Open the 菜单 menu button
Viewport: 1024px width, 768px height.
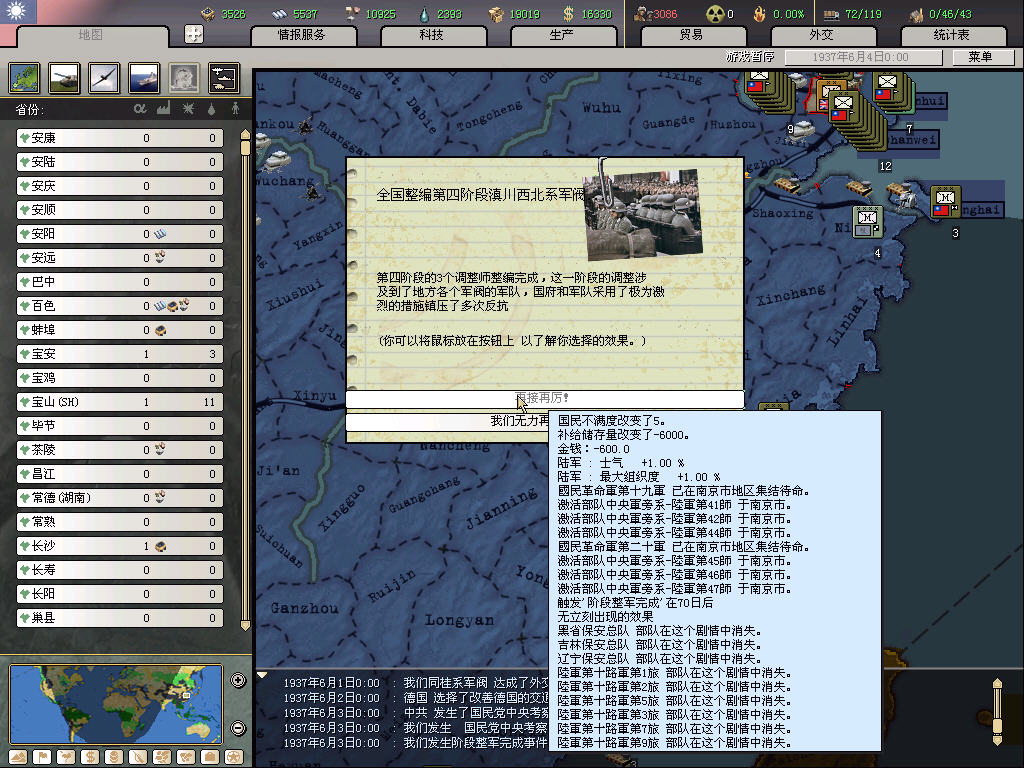[x=982, y=57]
